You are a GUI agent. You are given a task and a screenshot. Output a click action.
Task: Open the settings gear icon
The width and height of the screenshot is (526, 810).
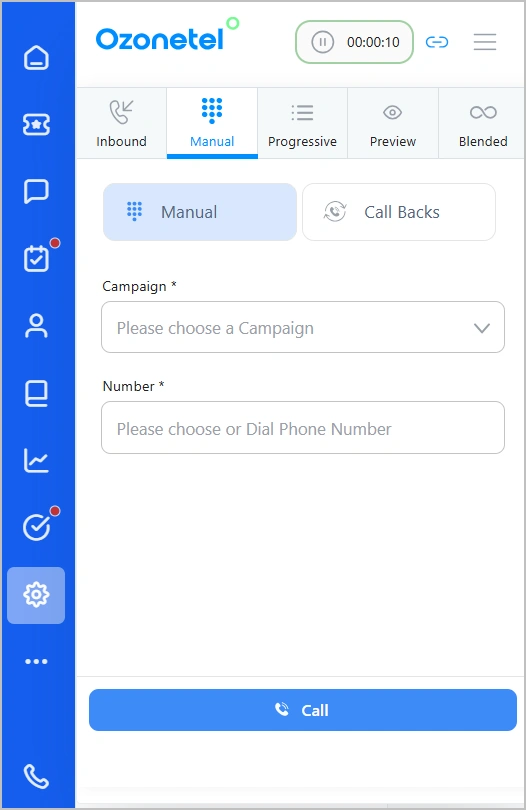(36, 595)
